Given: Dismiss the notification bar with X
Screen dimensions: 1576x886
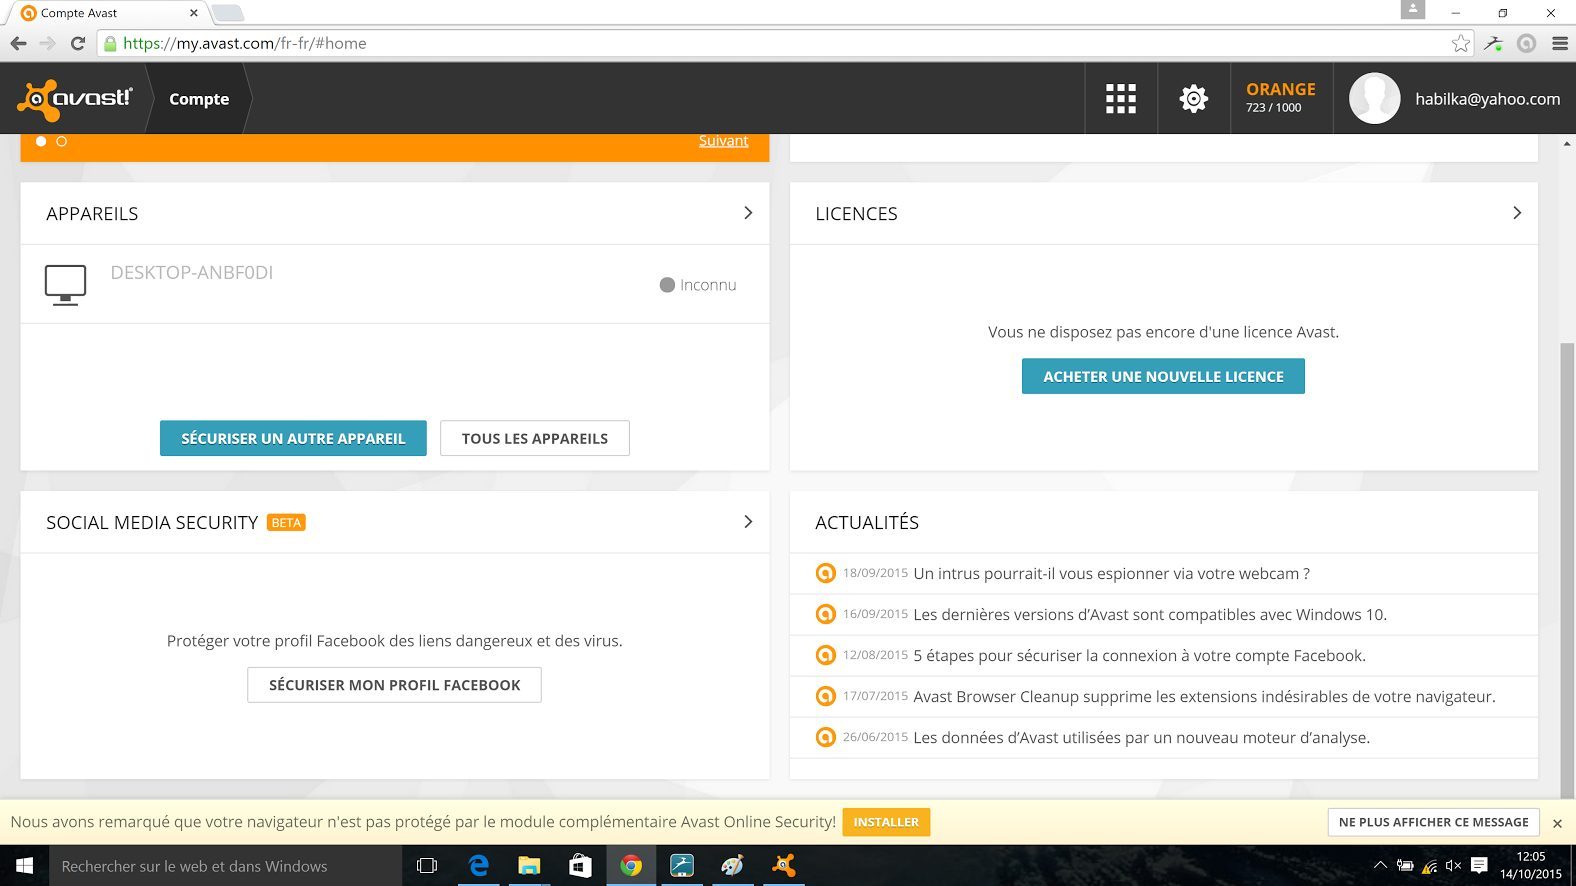Looking at the screenshot, I should click(x=1557, y=823).
